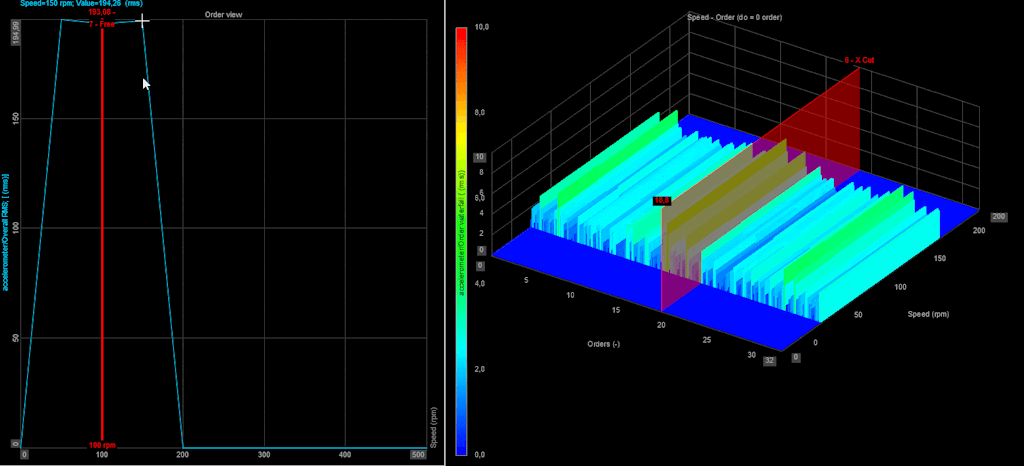This screenshot has height=466, width=1024.
Task: Click the 'Order view' graph title
Action: pos(224,14)
